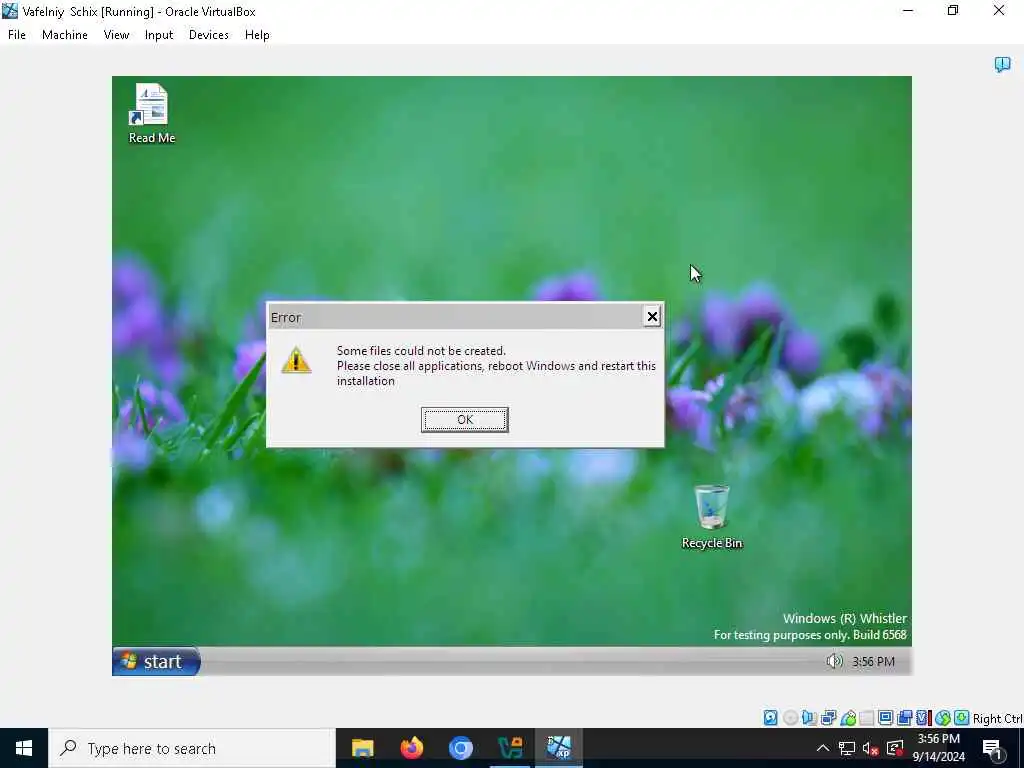This screenshot has width=1024, height=768.
Task: Click the recording status icon
Action: pyautogui.click(x=904, y=718)
